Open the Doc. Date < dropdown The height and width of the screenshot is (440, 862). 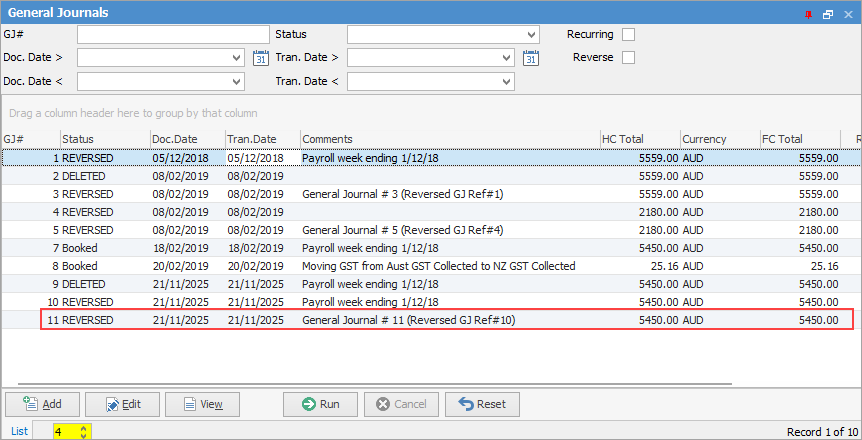(x=236, y=81)
